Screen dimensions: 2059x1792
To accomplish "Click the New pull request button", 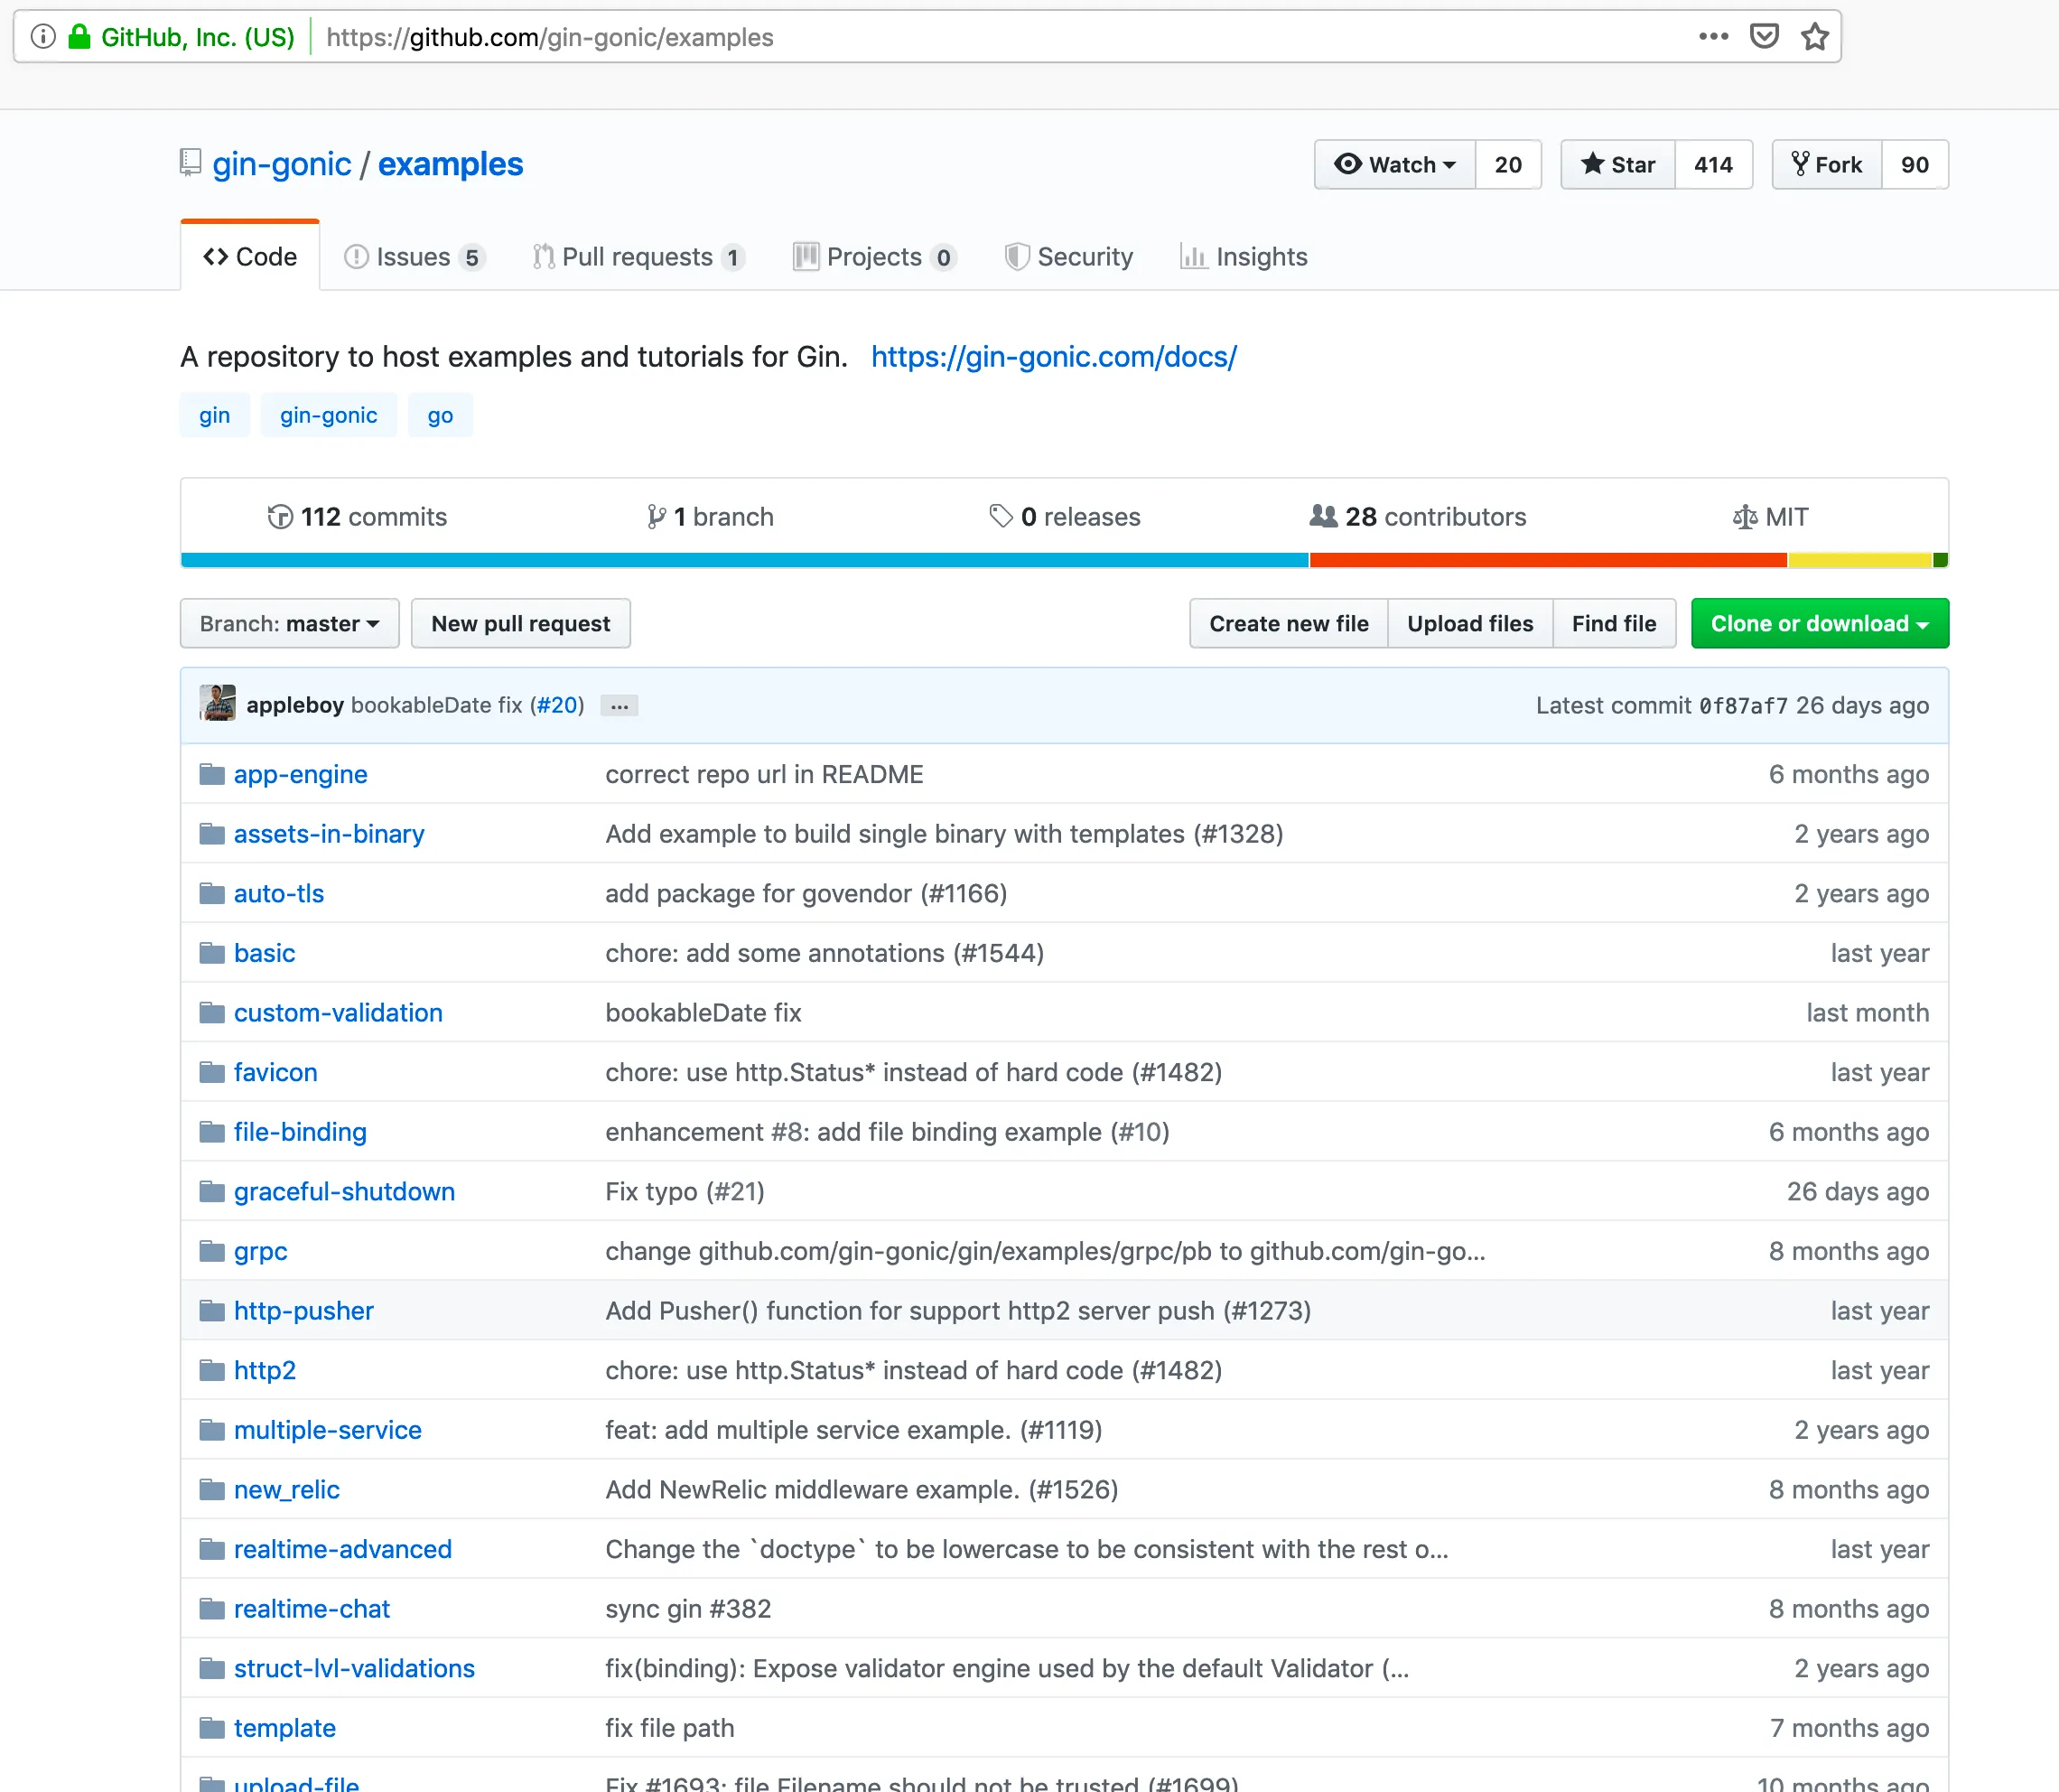I will pos(520,623).
